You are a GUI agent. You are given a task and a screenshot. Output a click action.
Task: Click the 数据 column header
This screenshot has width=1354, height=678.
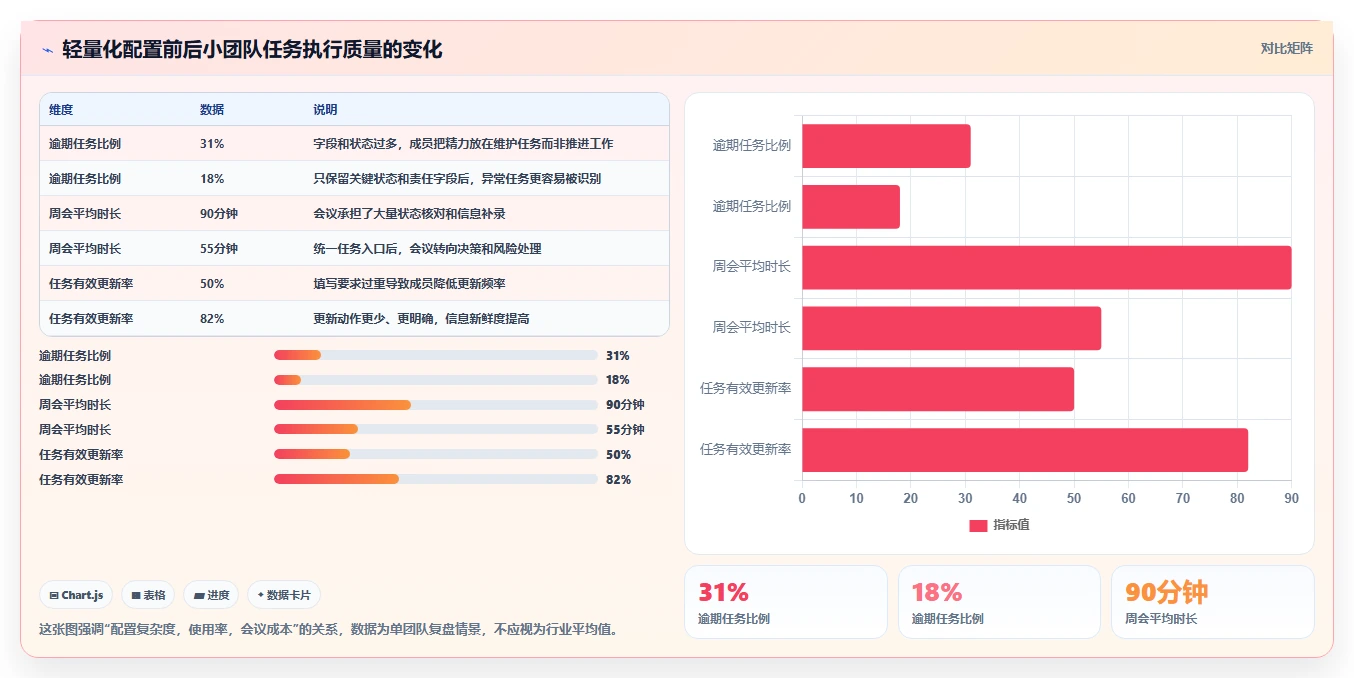click(x=212, y=109)
